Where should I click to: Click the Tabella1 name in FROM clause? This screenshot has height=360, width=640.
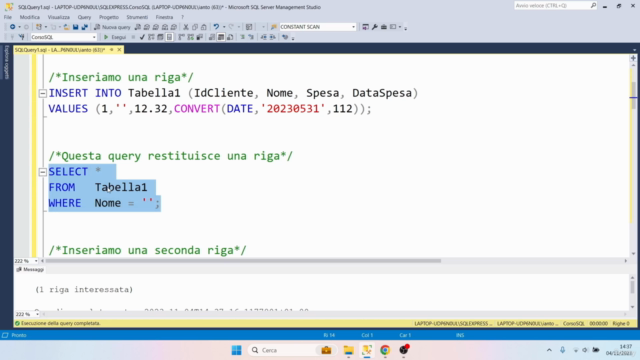(121, 187)
